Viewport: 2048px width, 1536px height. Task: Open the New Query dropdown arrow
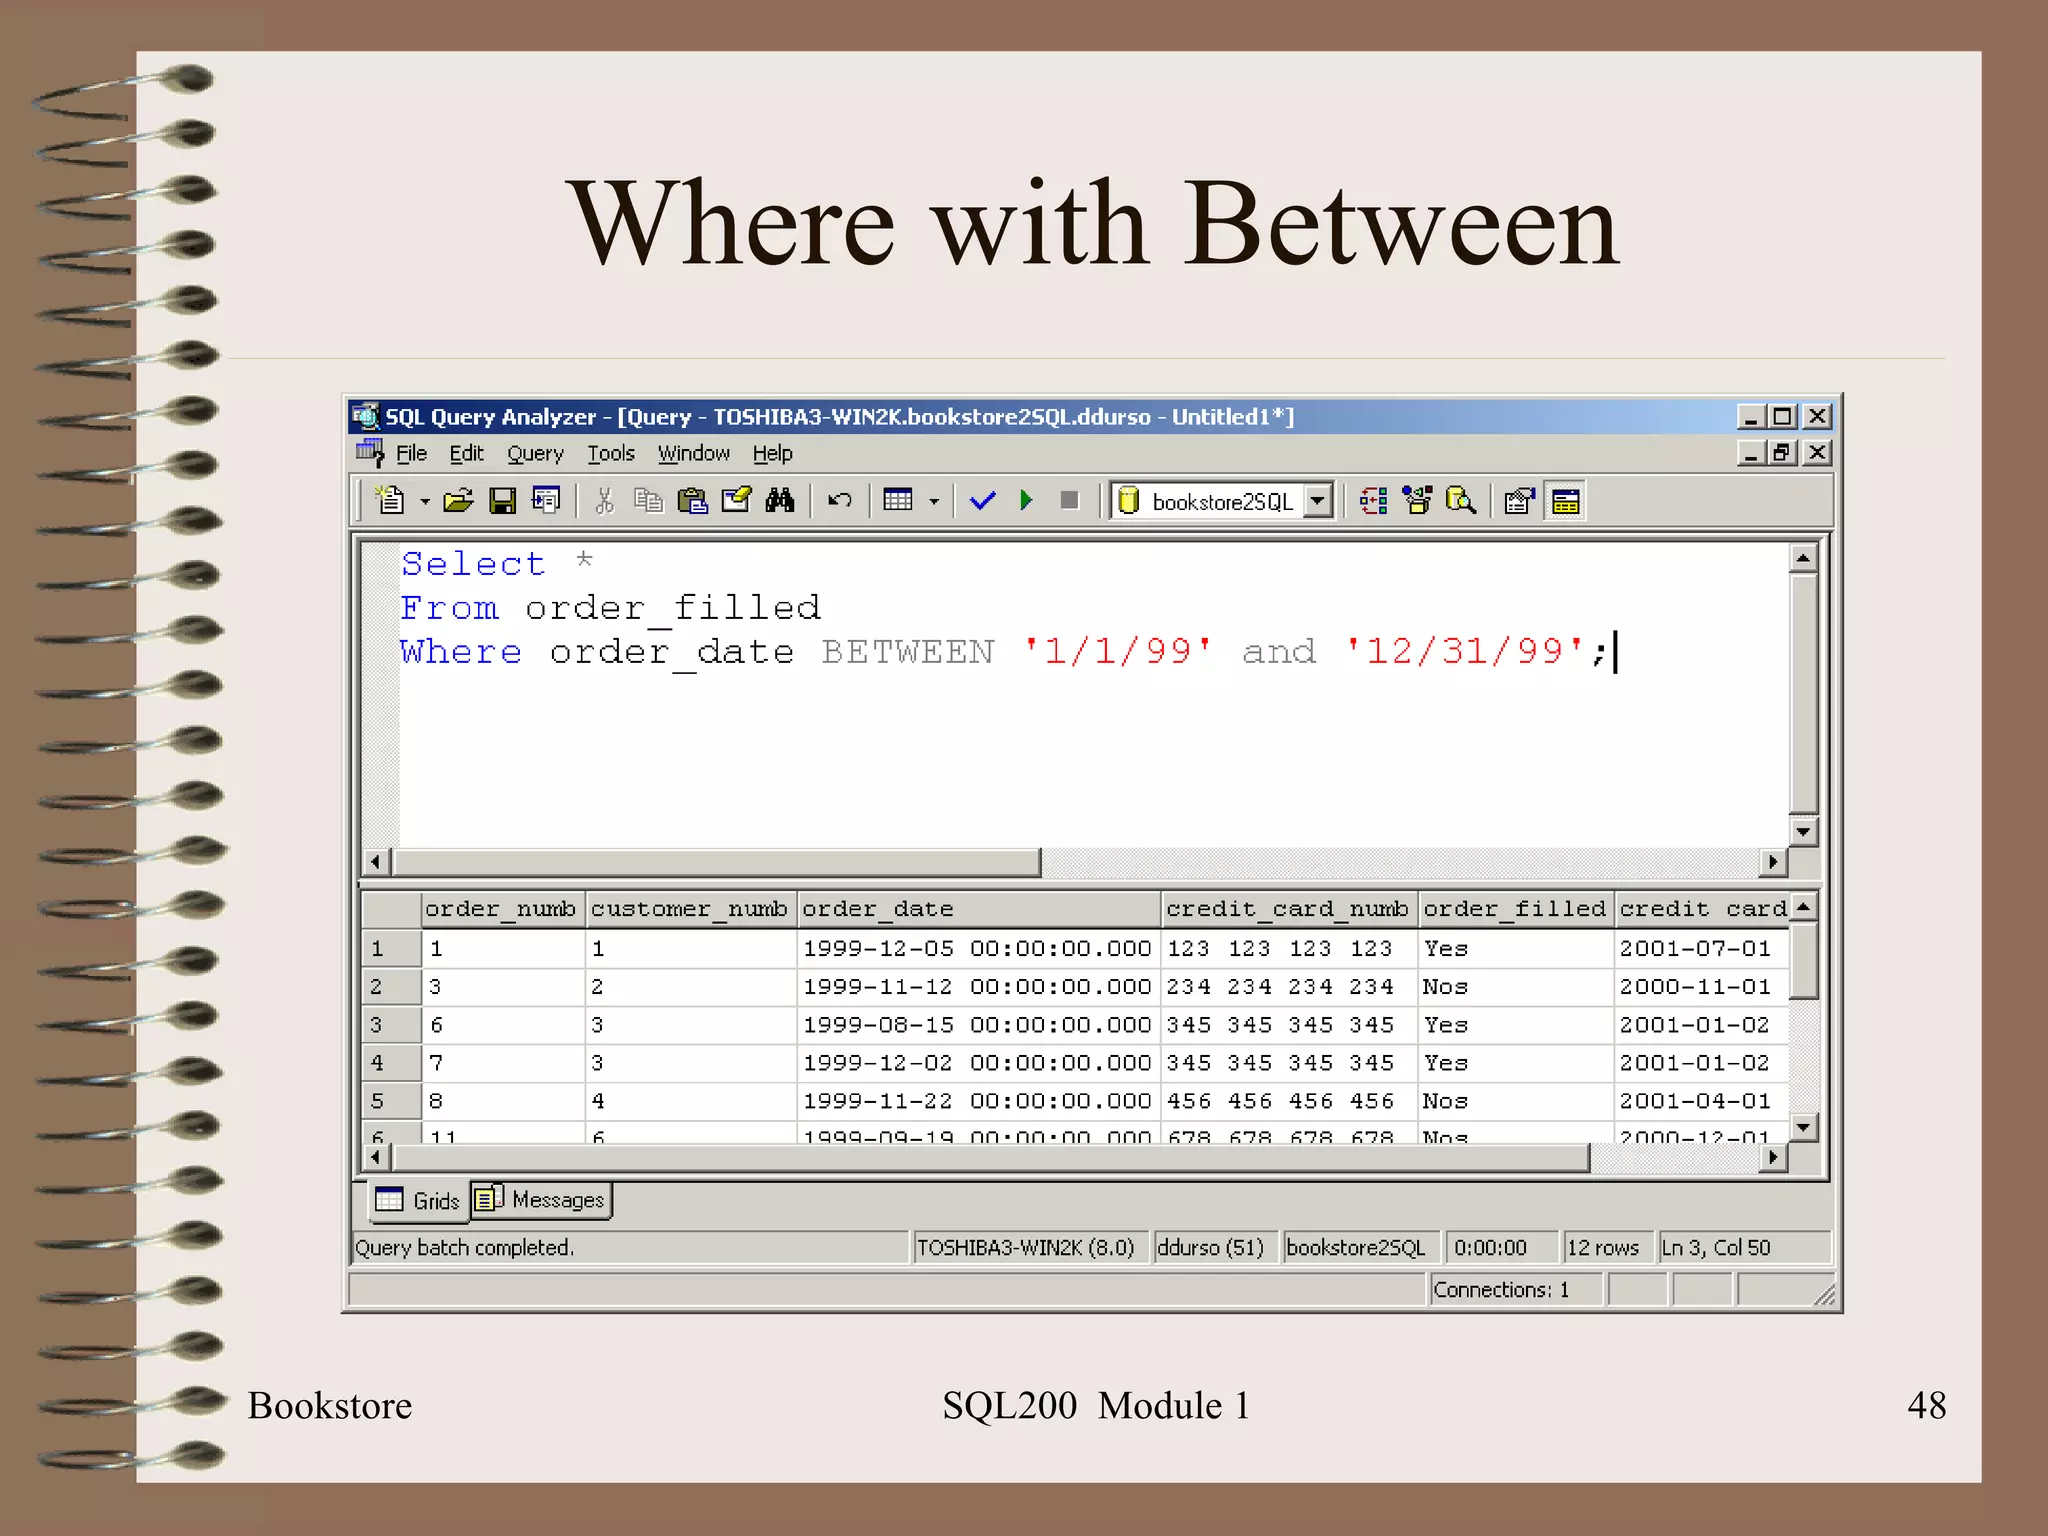425,501
